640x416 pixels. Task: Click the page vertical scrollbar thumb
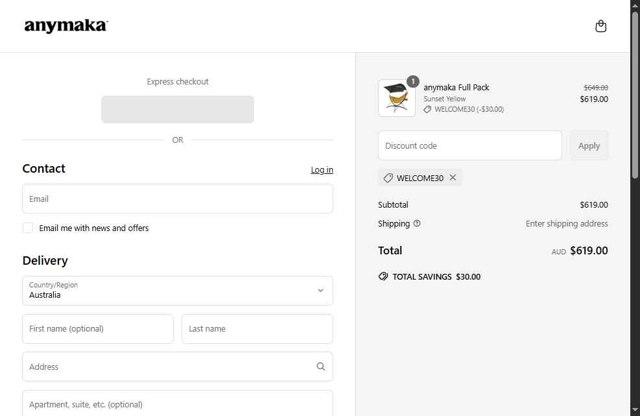(x=635, y=94)
